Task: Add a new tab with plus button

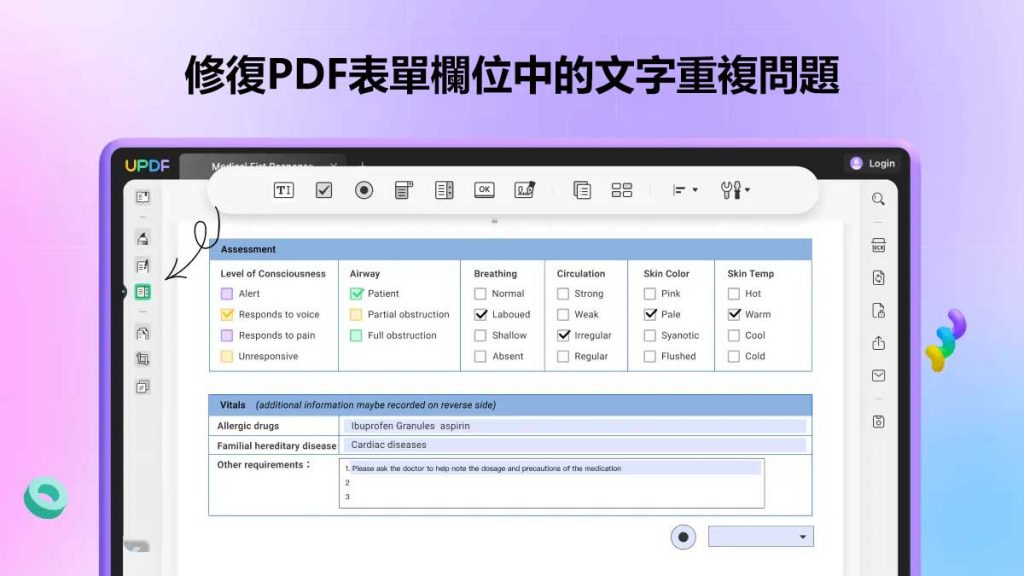Action: (x=362, y=163)
